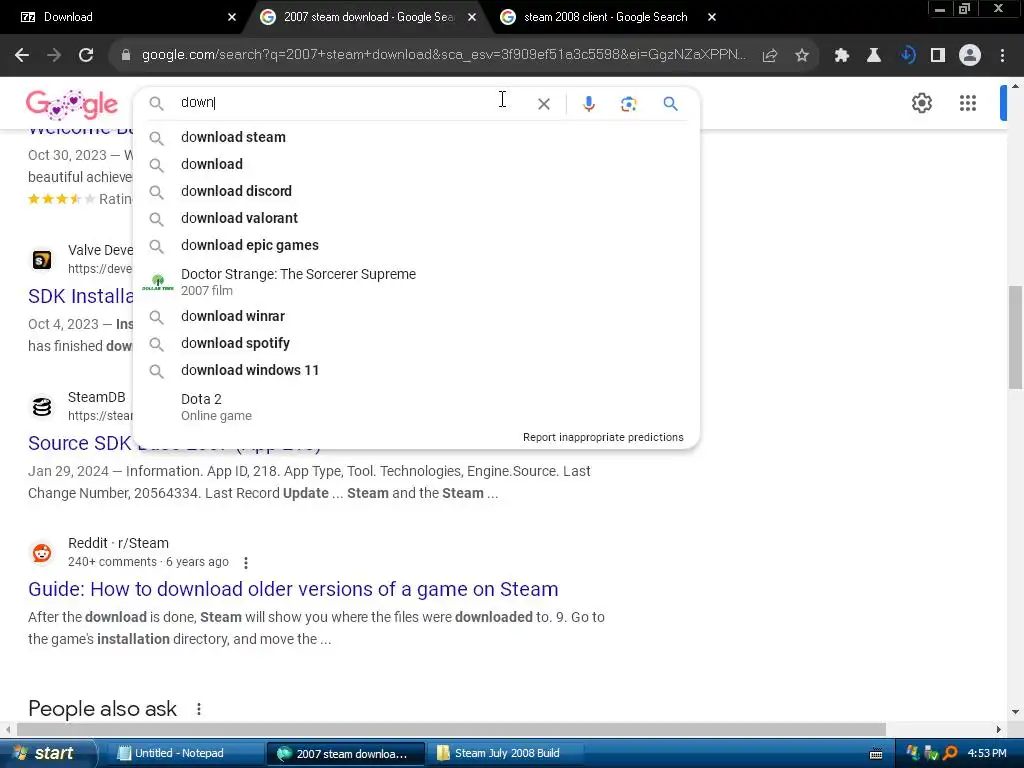Click the Valve Developer site favicon

[42, 259]
